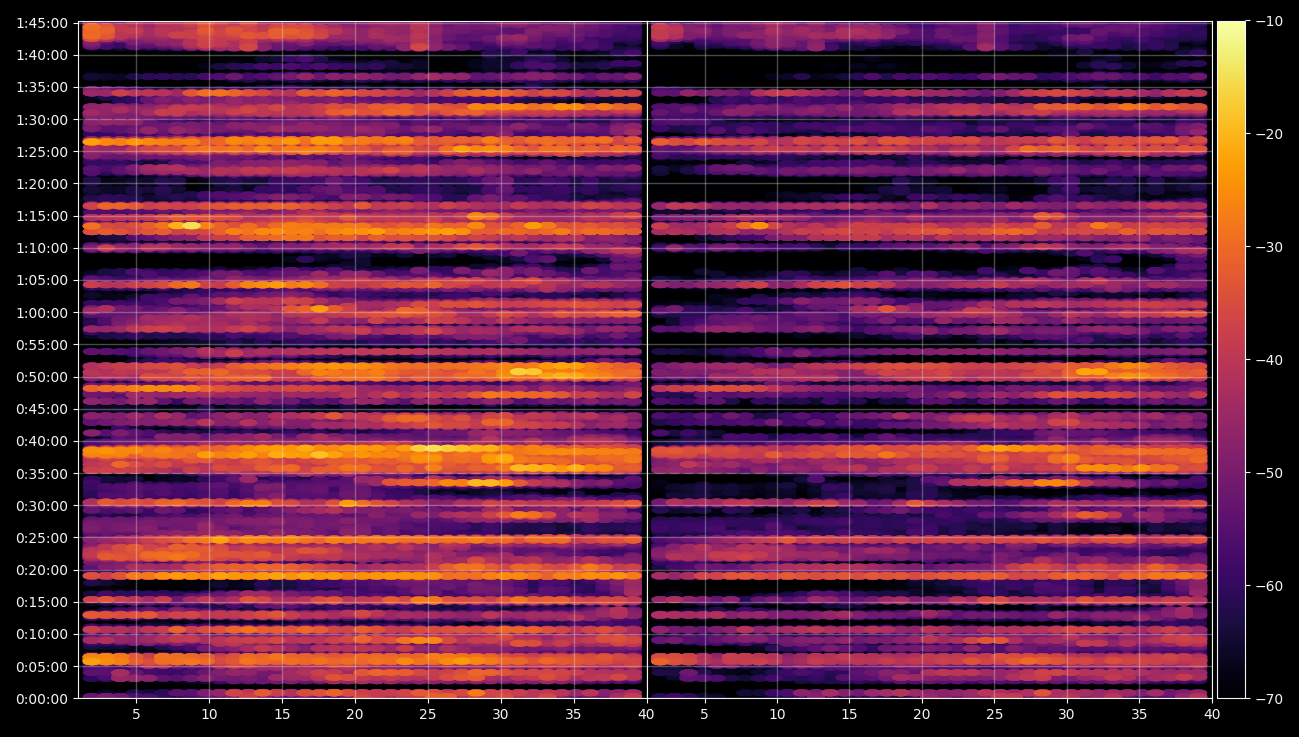Click x-axis label 15 under the right heatmap
The width and height of the screenshot is (1299, 737).
(849, 715)
